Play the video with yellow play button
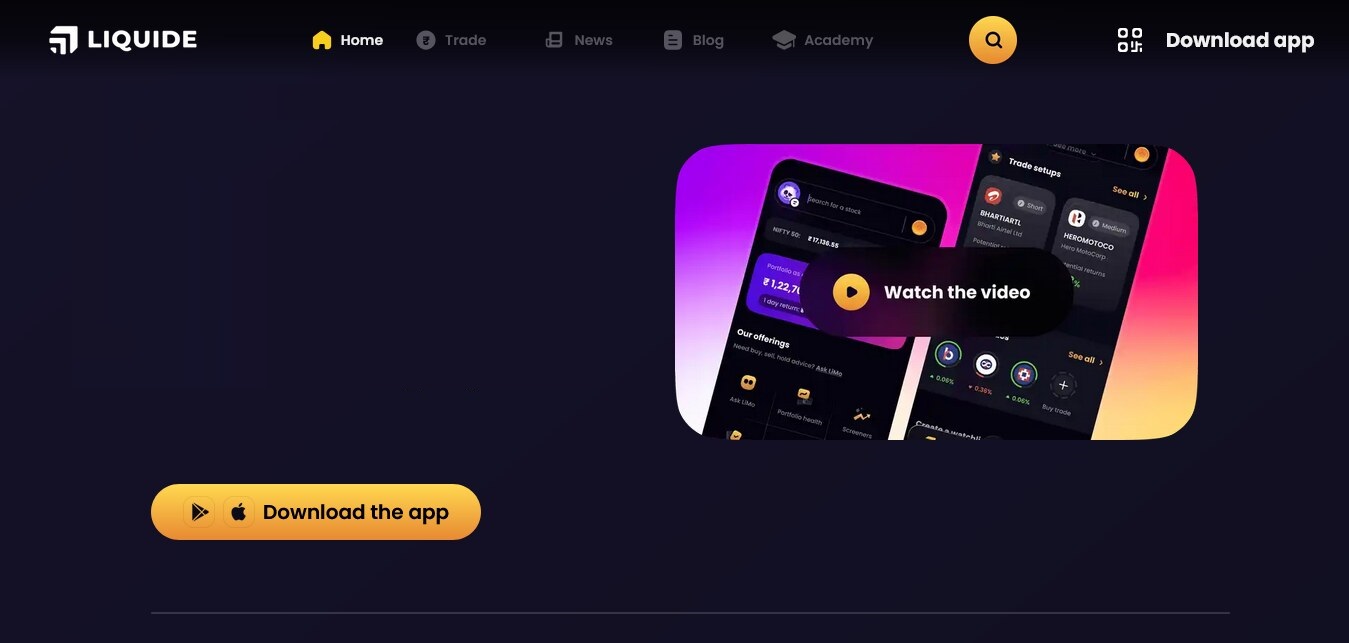The height and width of the screenshot is (643, 1349). click(851, 292)
